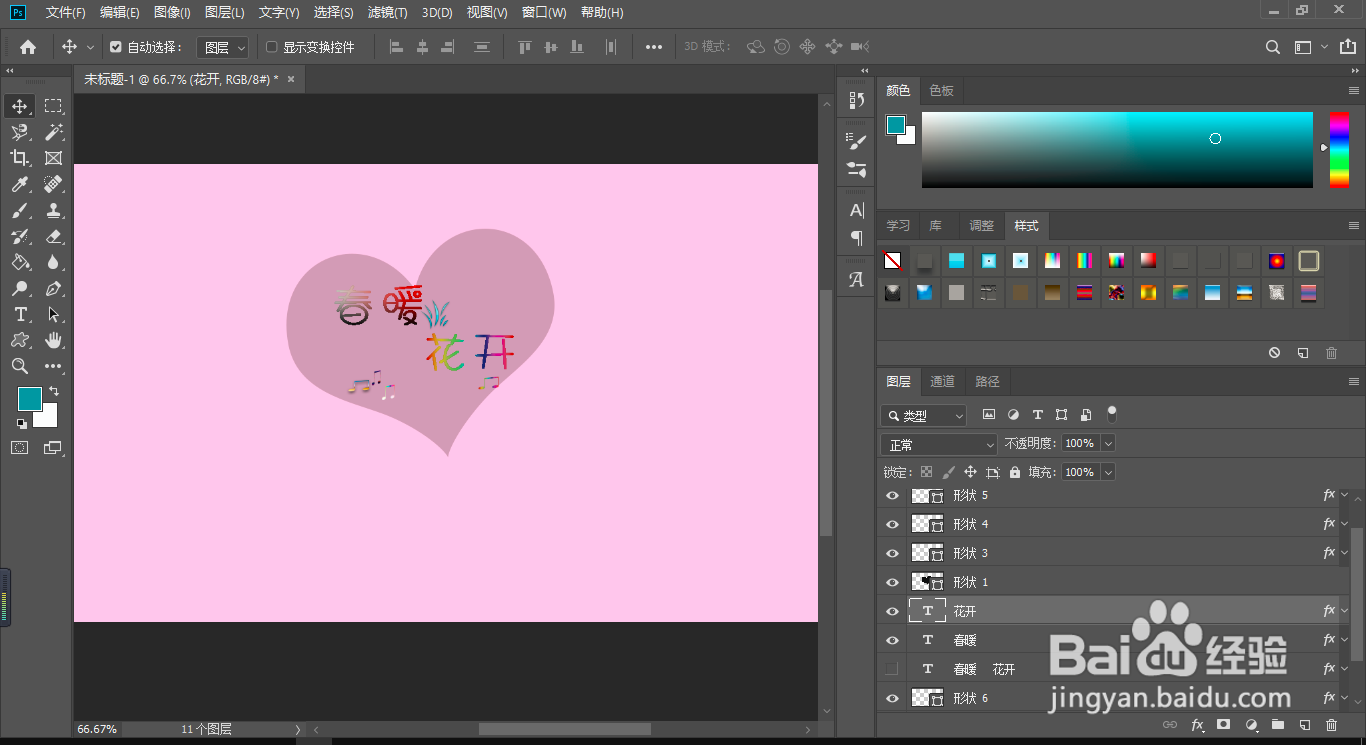Open the 图层 auto-select dropdown
The height and width of the screenshot is (745, 1366).
click(223, 47)
